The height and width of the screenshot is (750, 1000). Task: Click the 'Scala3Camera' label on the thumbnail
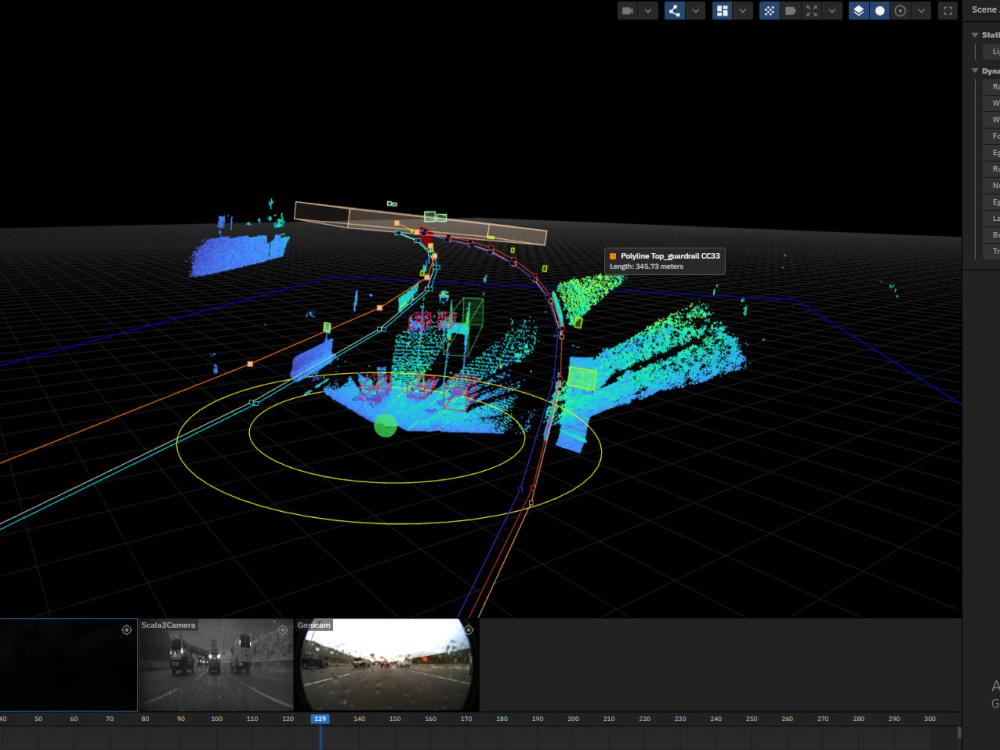click(168, 625)
